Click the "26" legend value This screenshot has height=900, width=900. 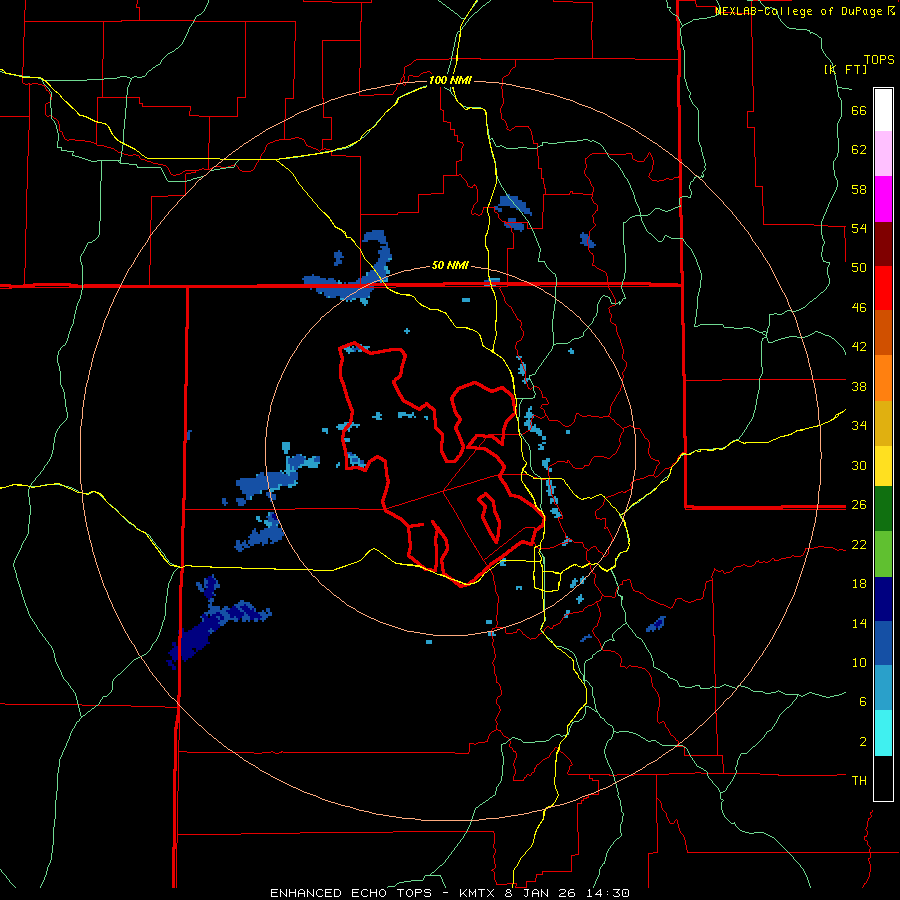tap(859, 505)
